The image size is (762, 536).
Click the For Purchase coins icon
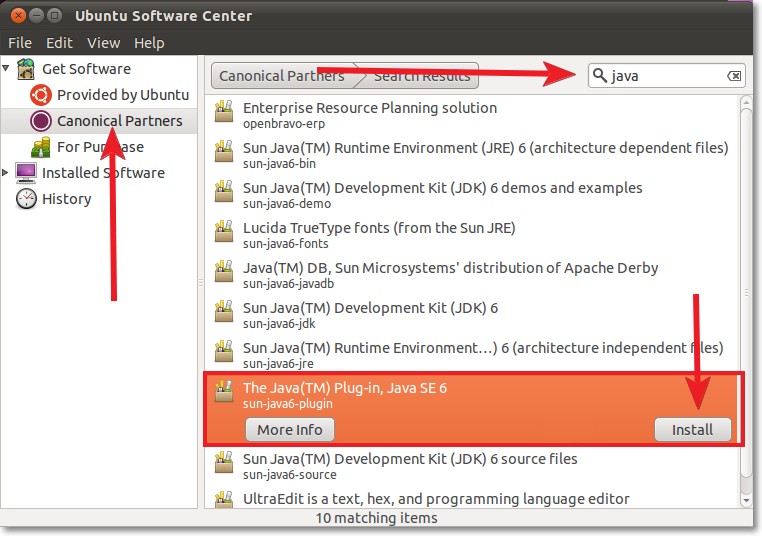pyautogui.click(x=40, y=147)
